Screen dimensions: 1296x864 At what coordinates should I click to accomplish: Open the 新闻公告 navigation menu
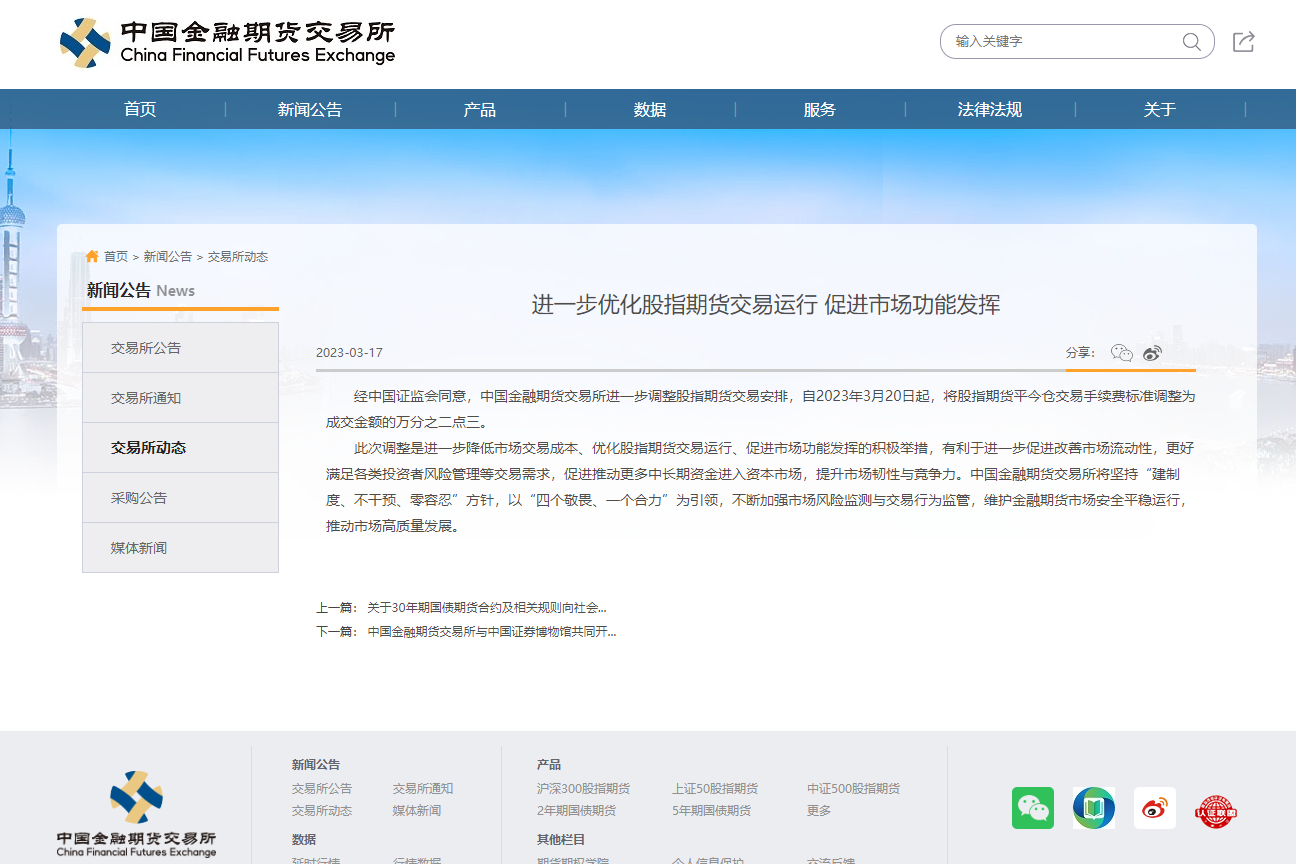click(310, 110)
